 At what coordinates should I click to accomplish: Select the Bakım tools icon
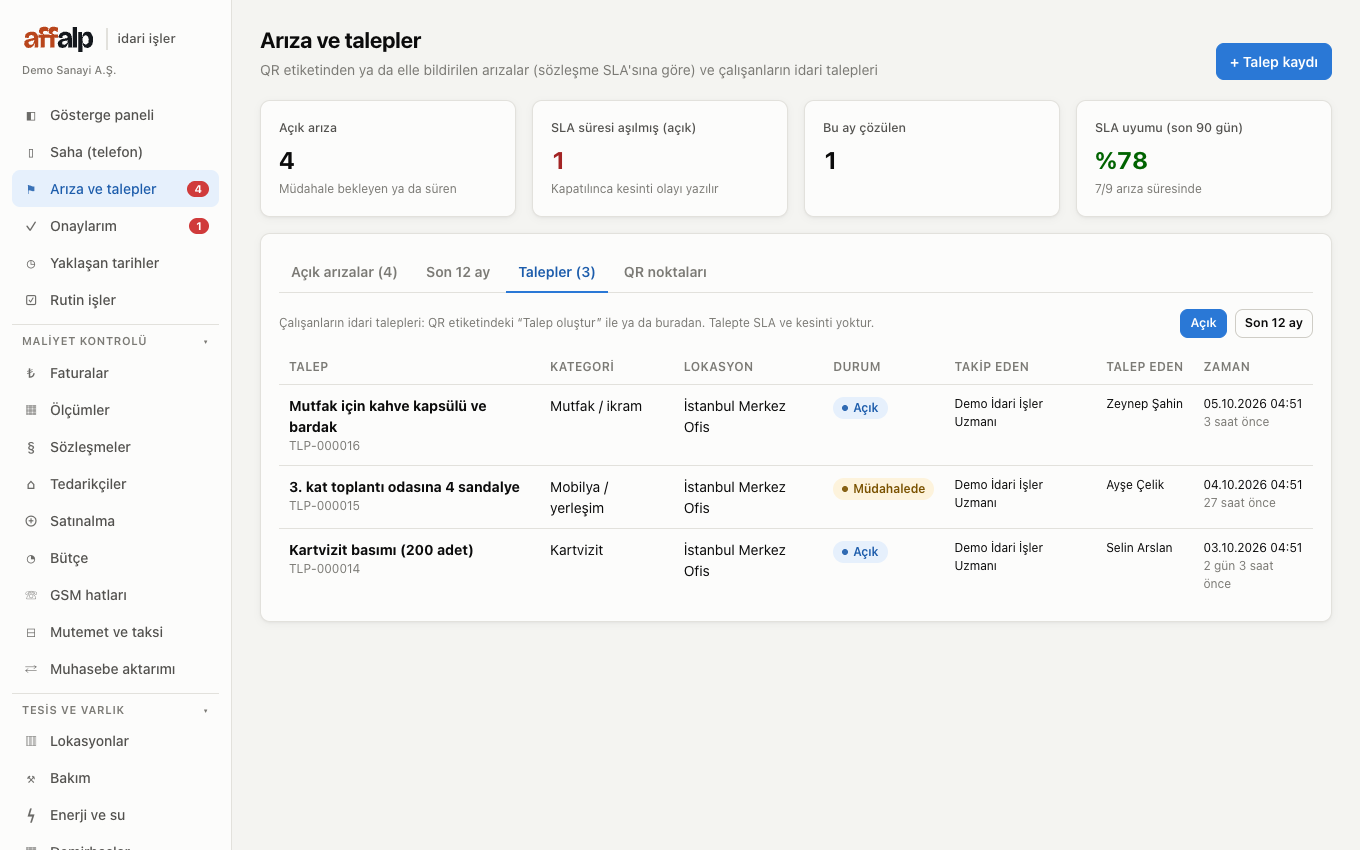[x=31, y=778]
